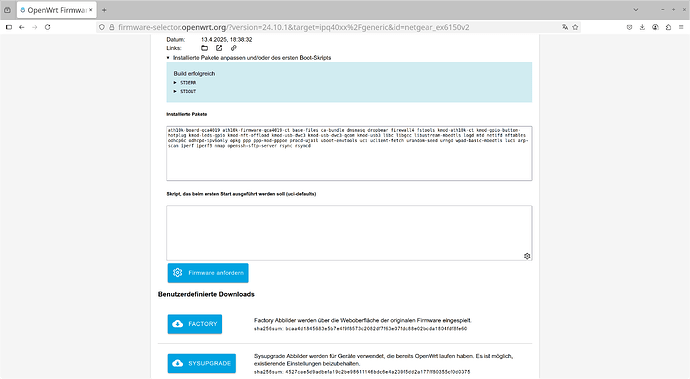This screenshot has width=690, height=379.
Task: Copy the chain link icon beside Links
Action: 234,48
